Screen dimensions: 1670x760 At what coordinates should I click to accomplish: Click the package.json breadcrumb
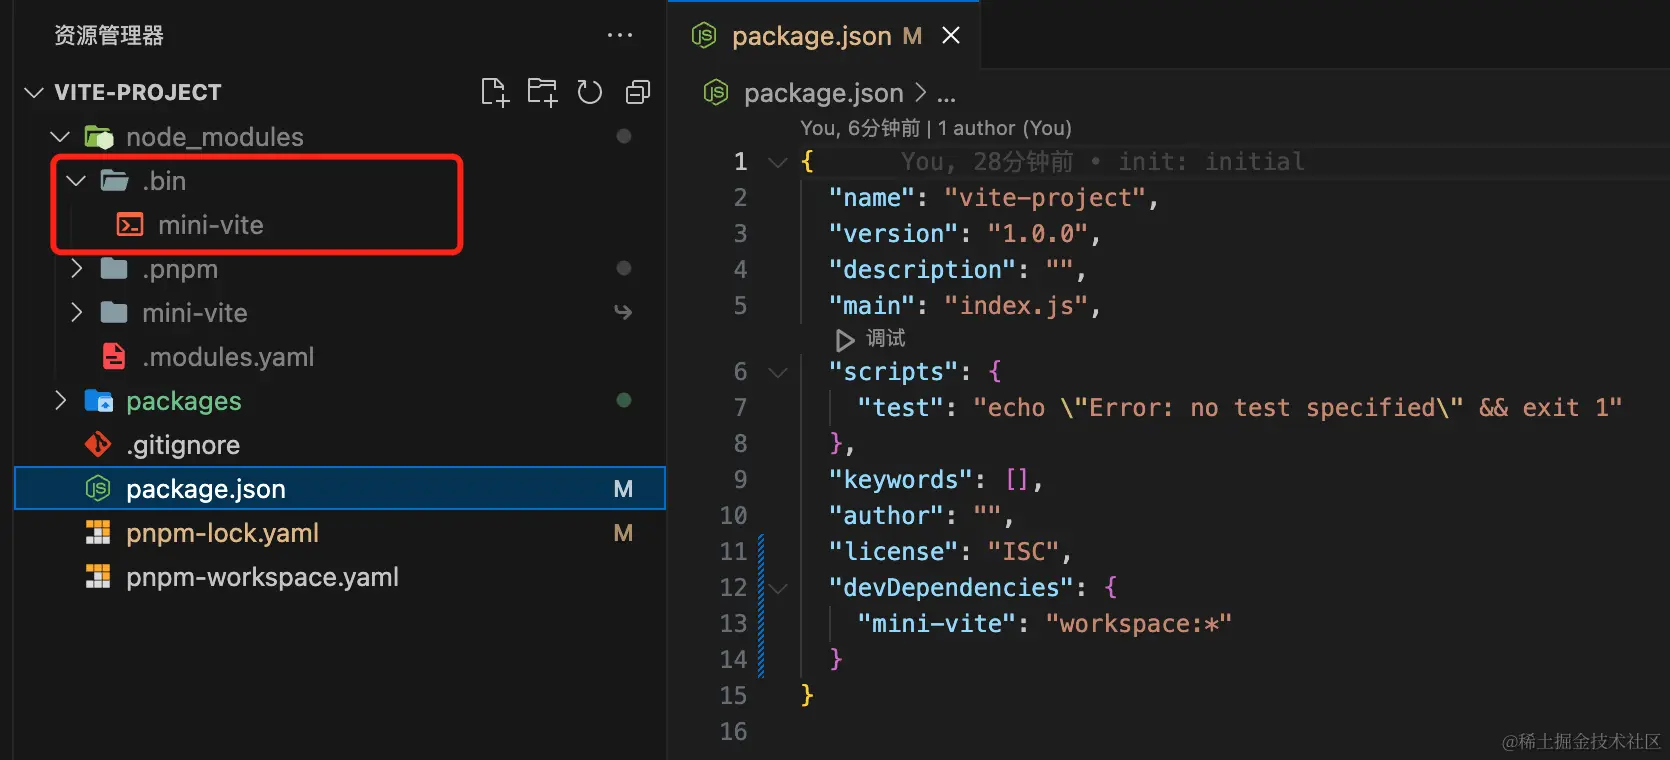click(823, 93)
